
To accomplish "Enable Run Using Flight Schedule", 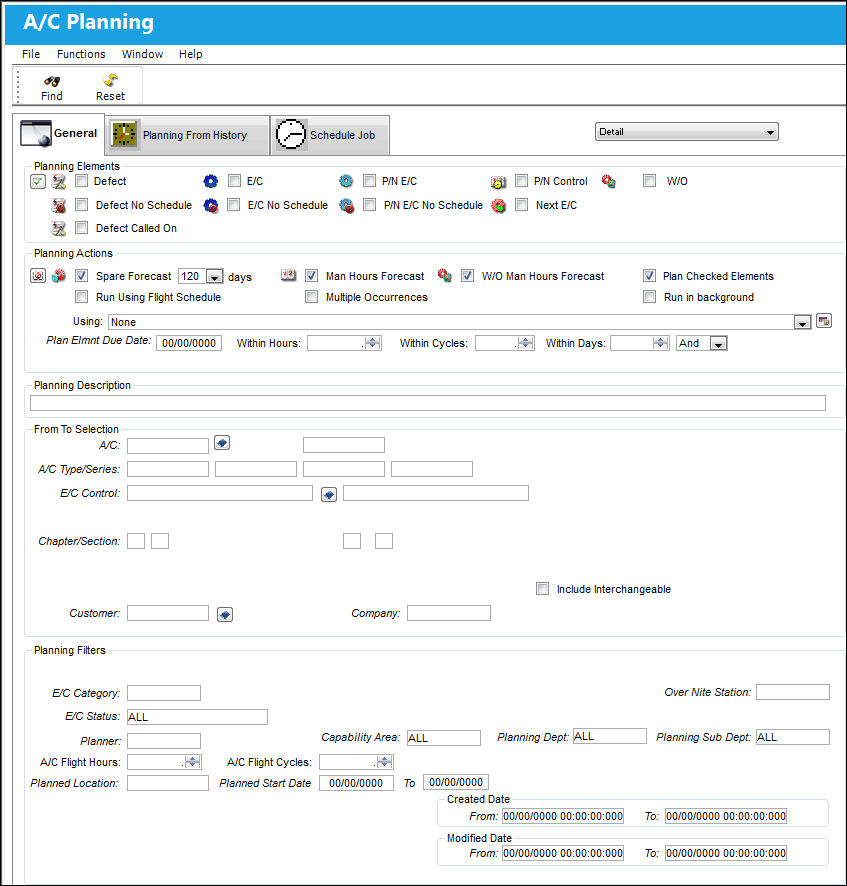I will pyautogui.click(x=81, y=297).
